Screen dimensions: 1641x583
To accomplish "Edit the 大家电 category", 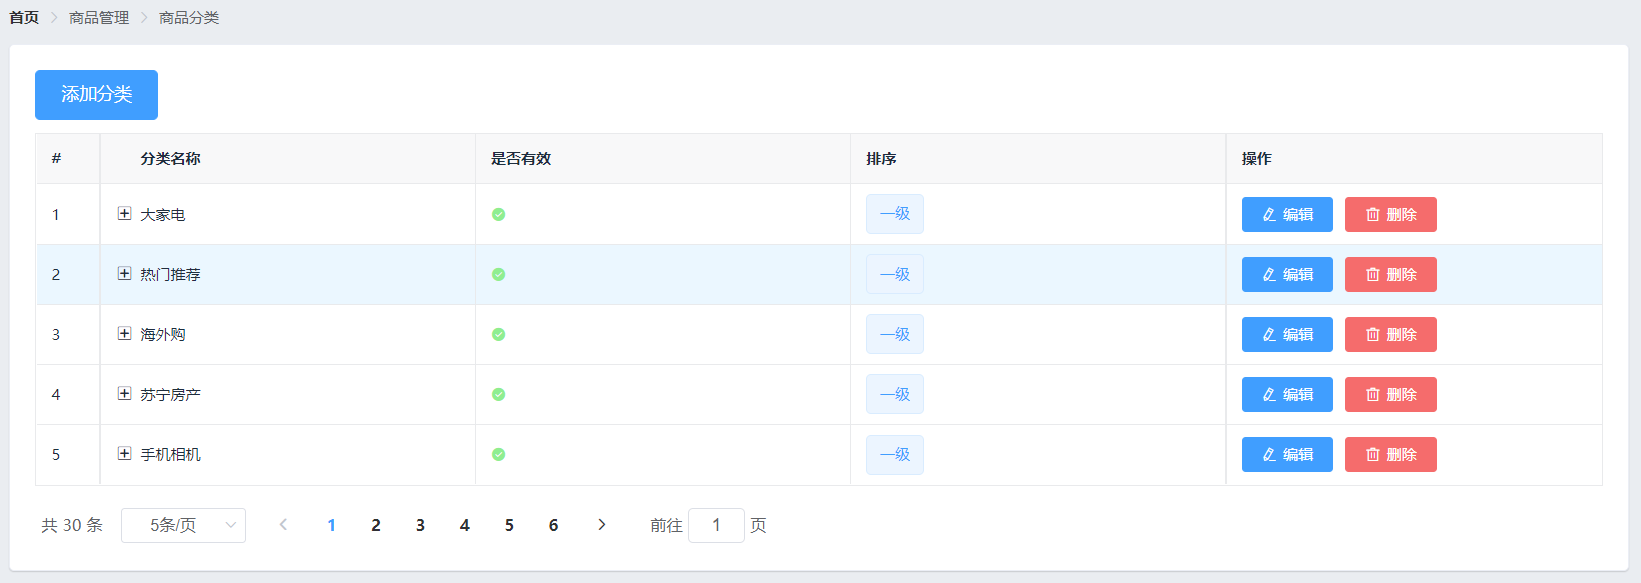I will (1286, 215).
